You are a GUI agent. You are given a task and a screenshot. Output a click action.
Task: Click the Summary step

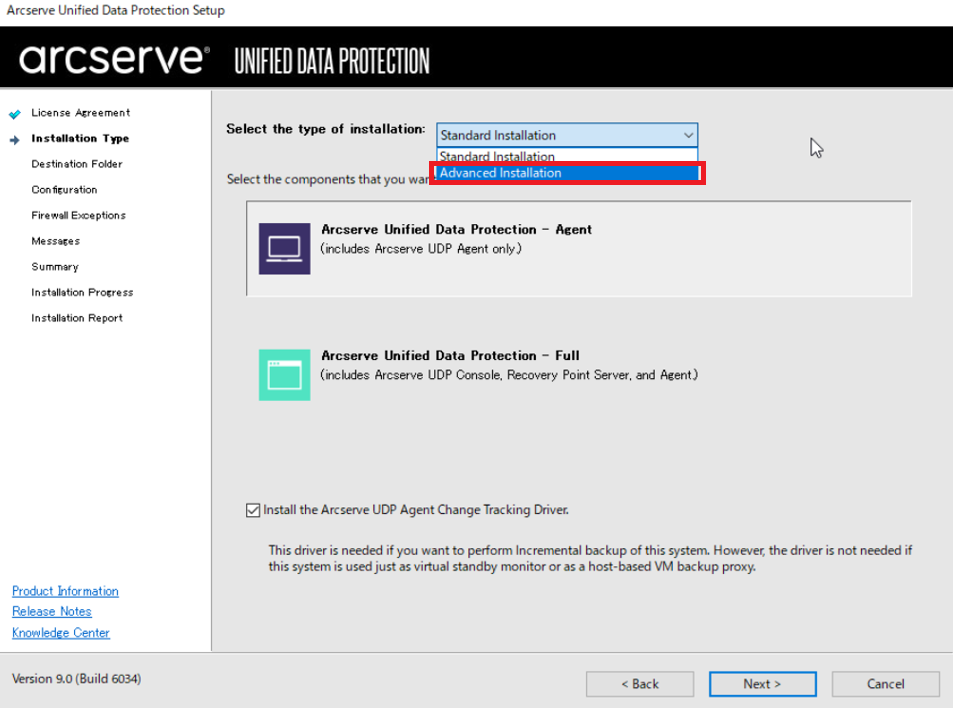point(55,267)
